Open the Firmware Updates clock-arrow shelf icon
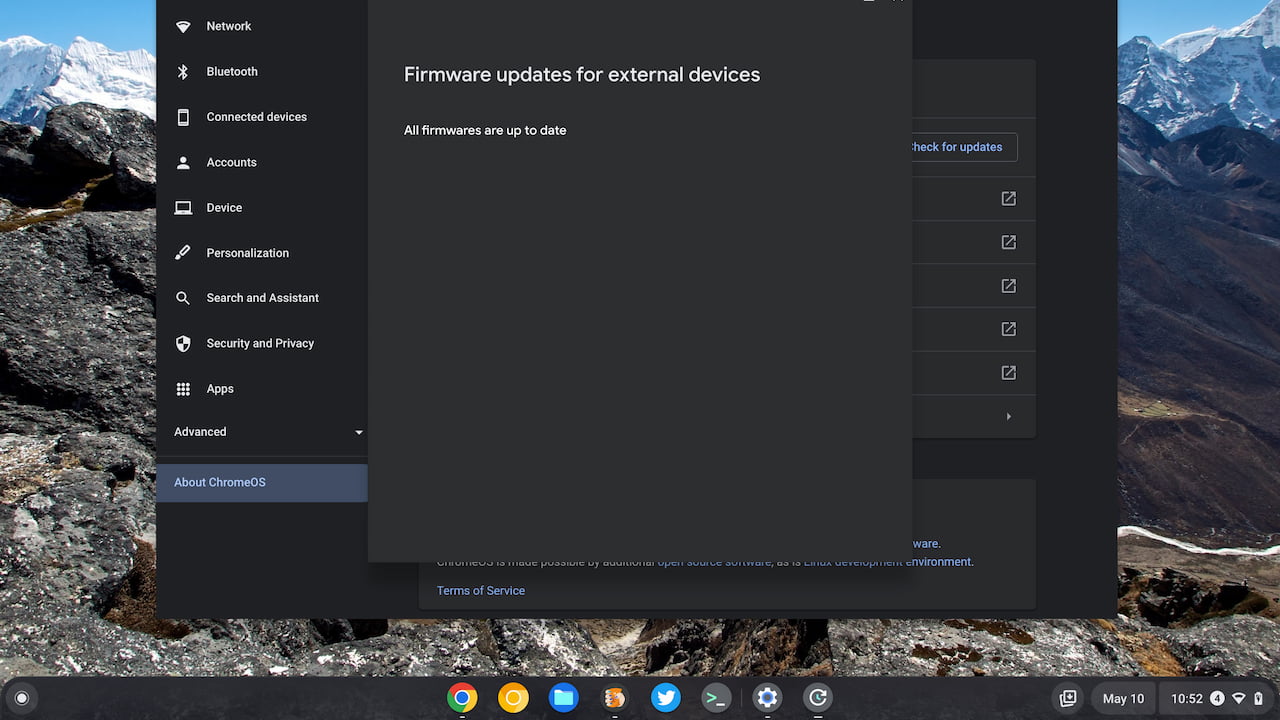This screenshot has width=1280, height=720. pos(818,698)
